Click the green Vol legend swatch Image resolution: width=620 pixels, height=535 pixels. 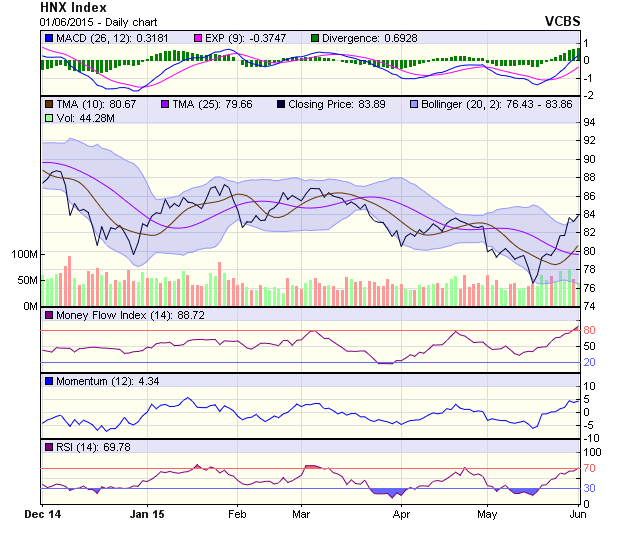pos(50,118)
